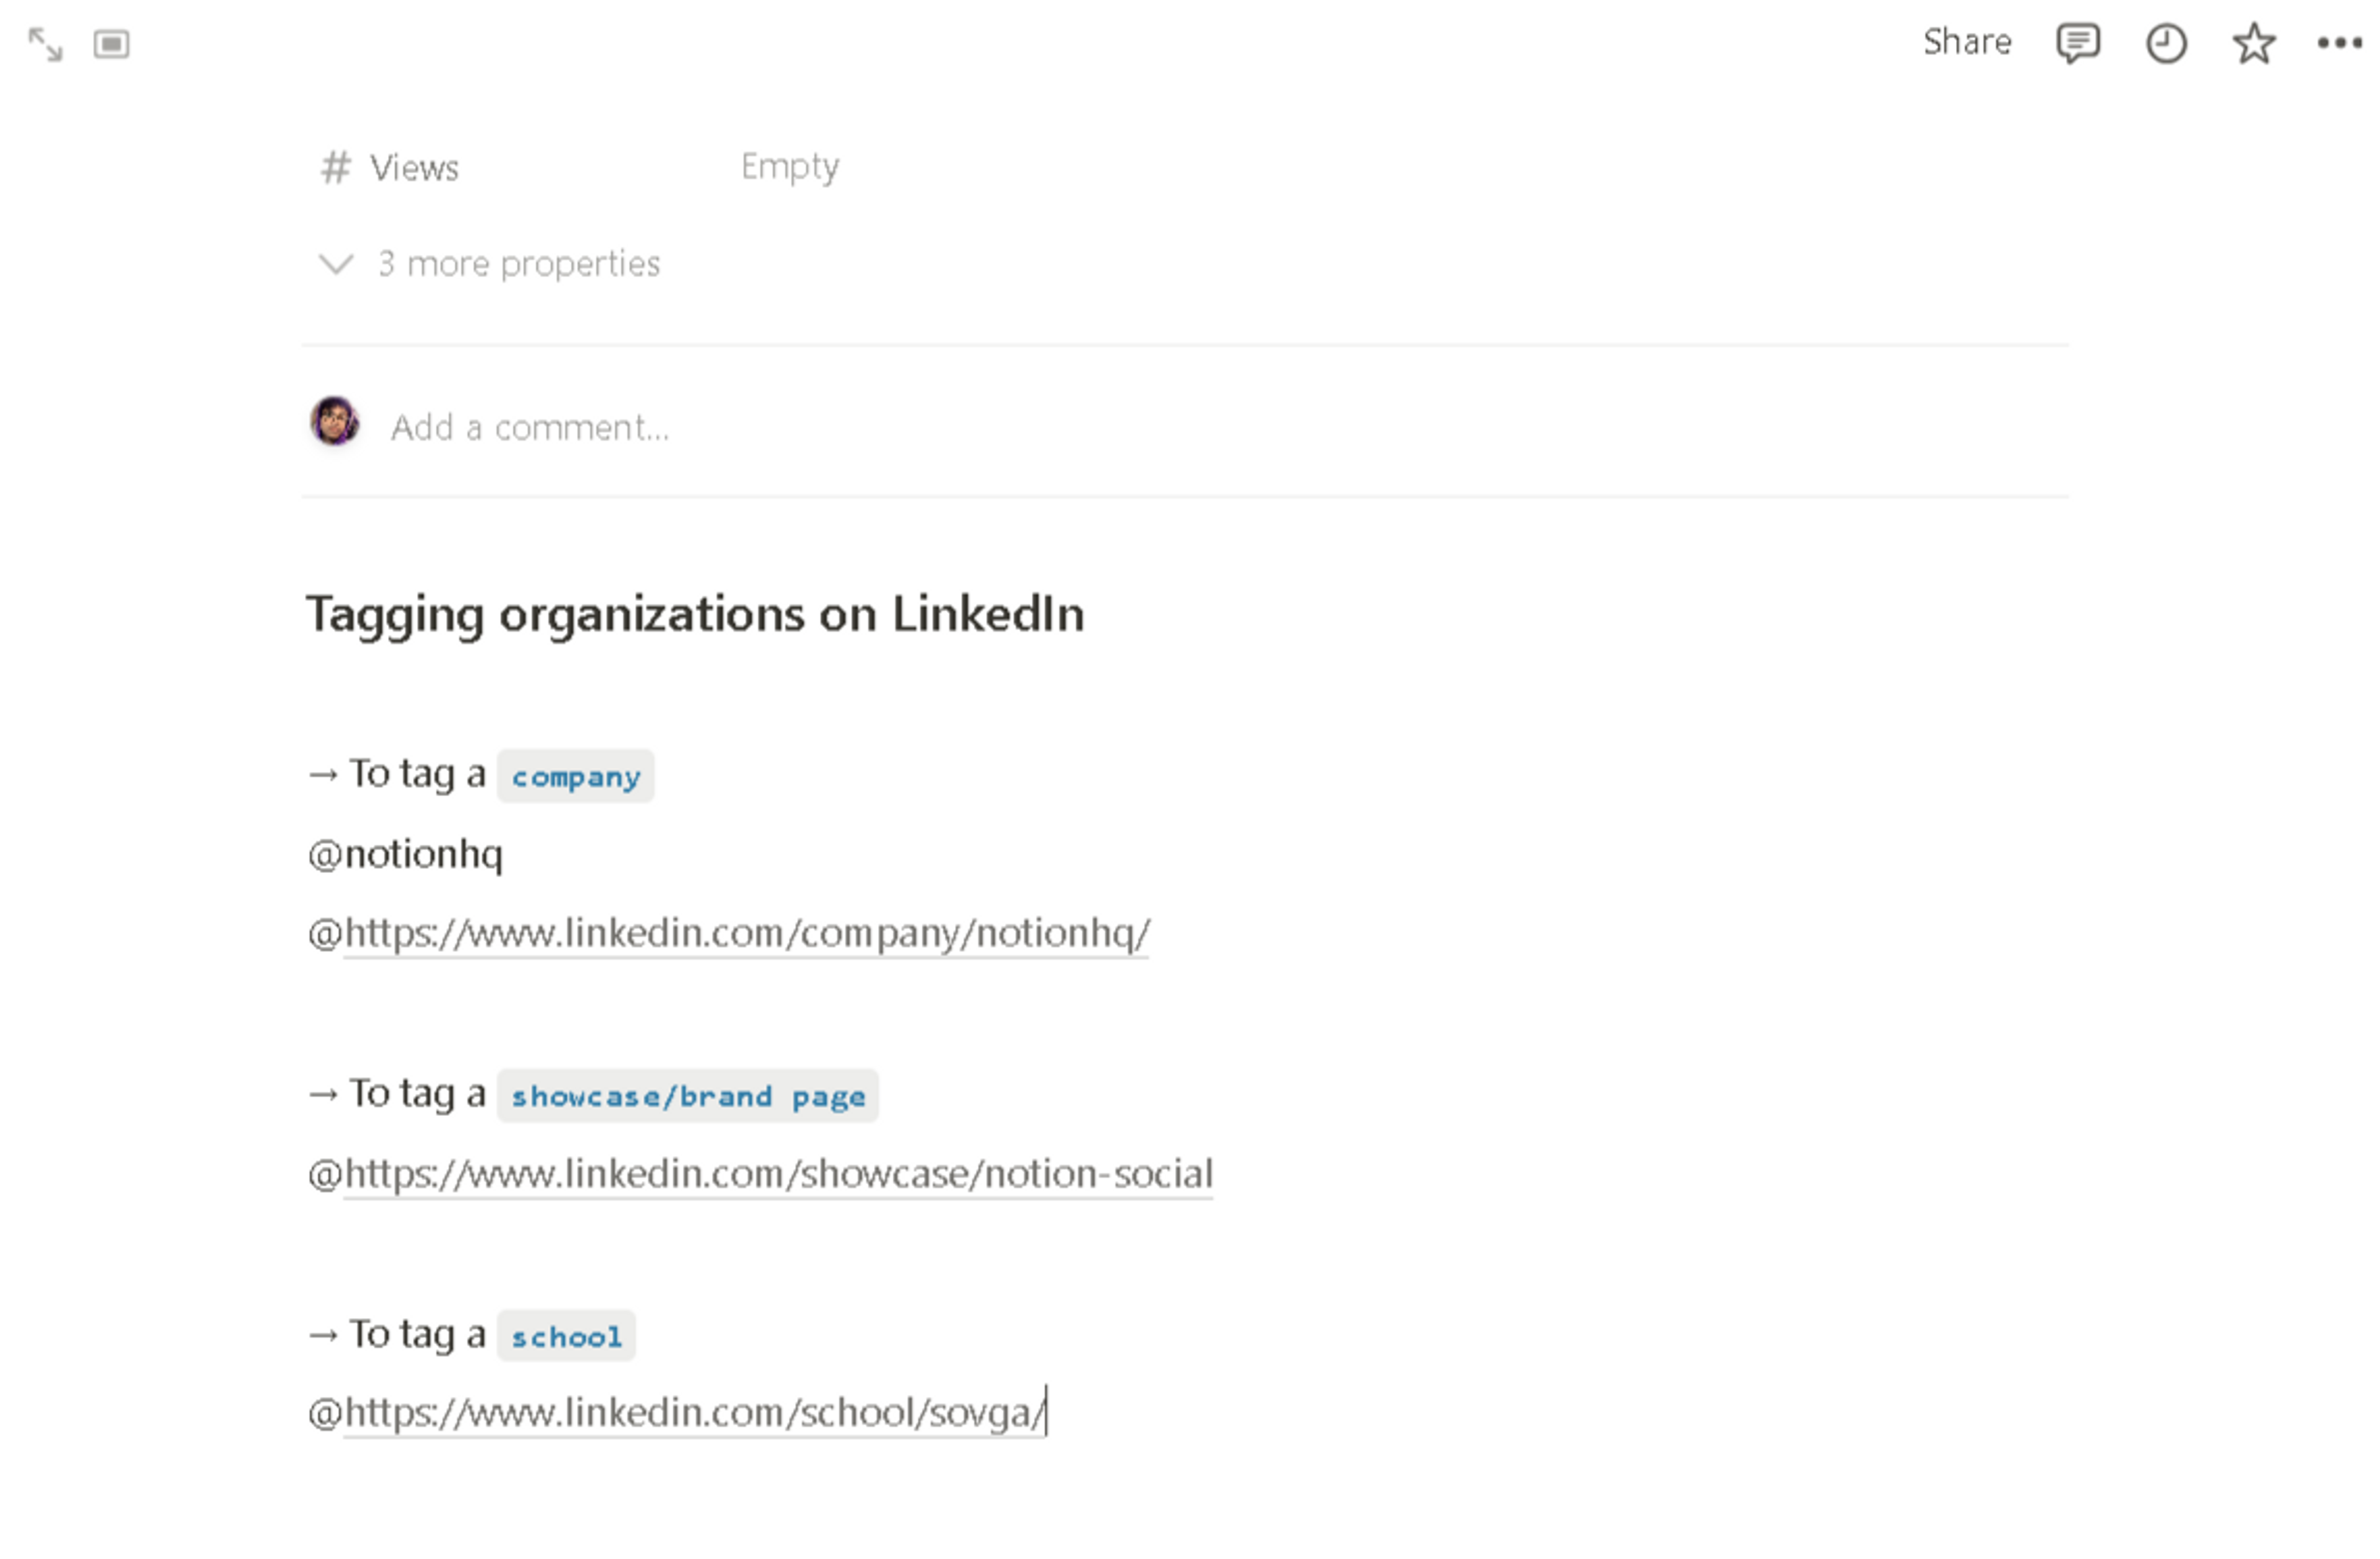Viewport: 2380px width, 1559px height.
Task: Click the Share button
Action: (x=1966, y=42)
